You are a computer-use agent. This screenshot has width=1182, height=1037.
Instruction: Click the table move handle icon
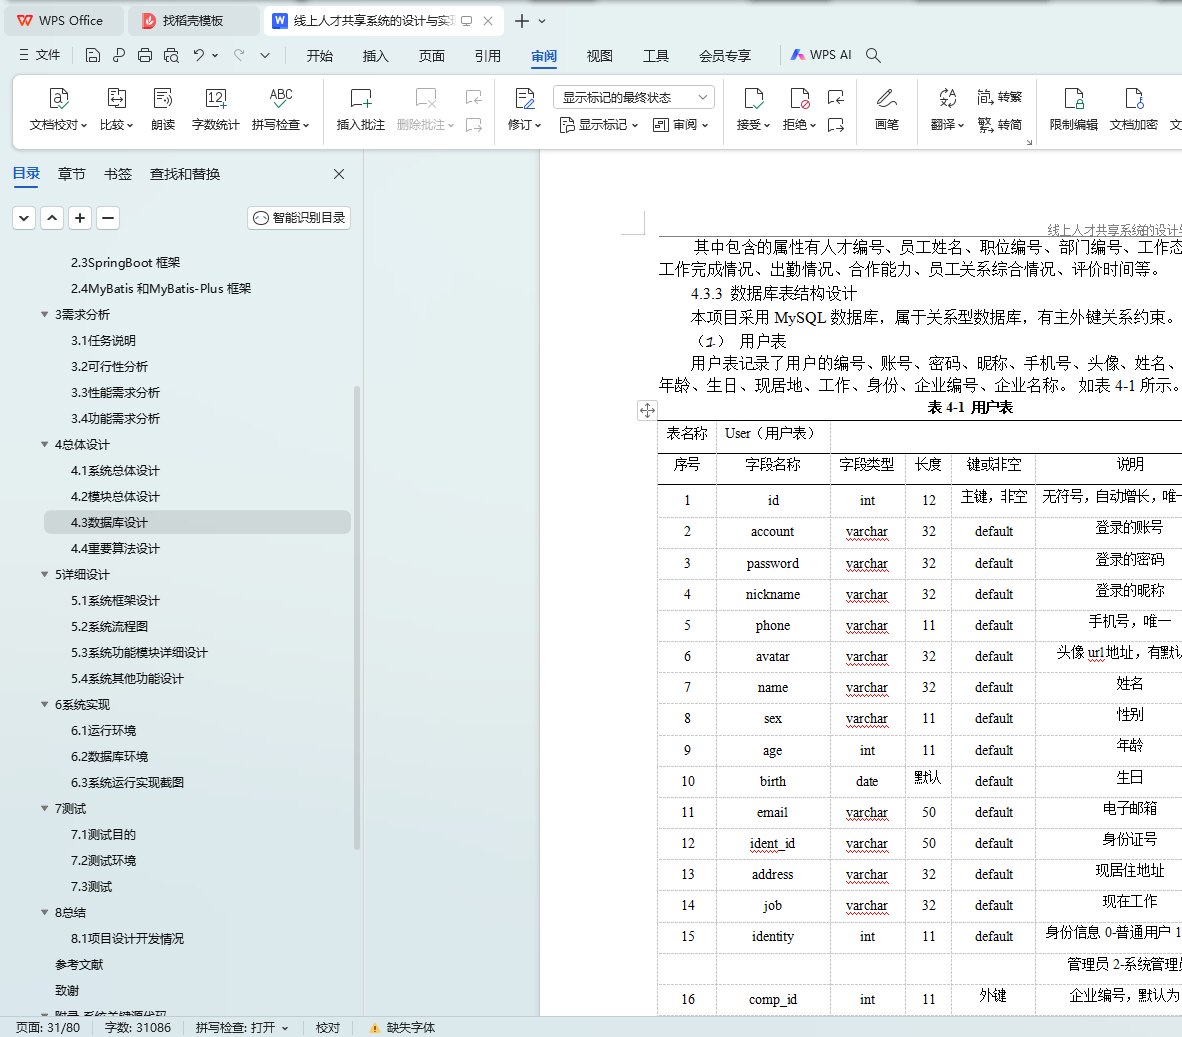tap(647, 411)
